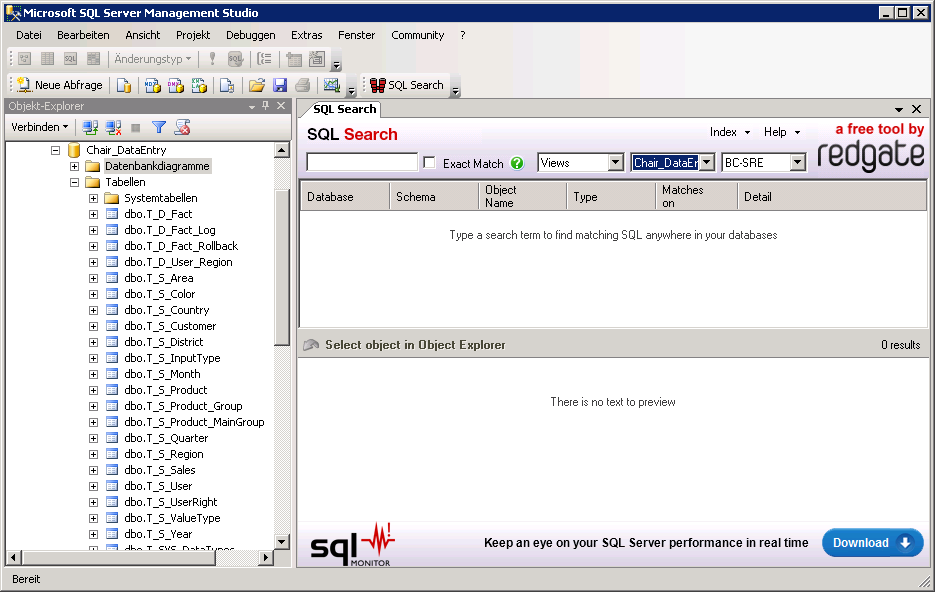
Task: Open the Projekt menu
Action: click(x=193, y=35)
